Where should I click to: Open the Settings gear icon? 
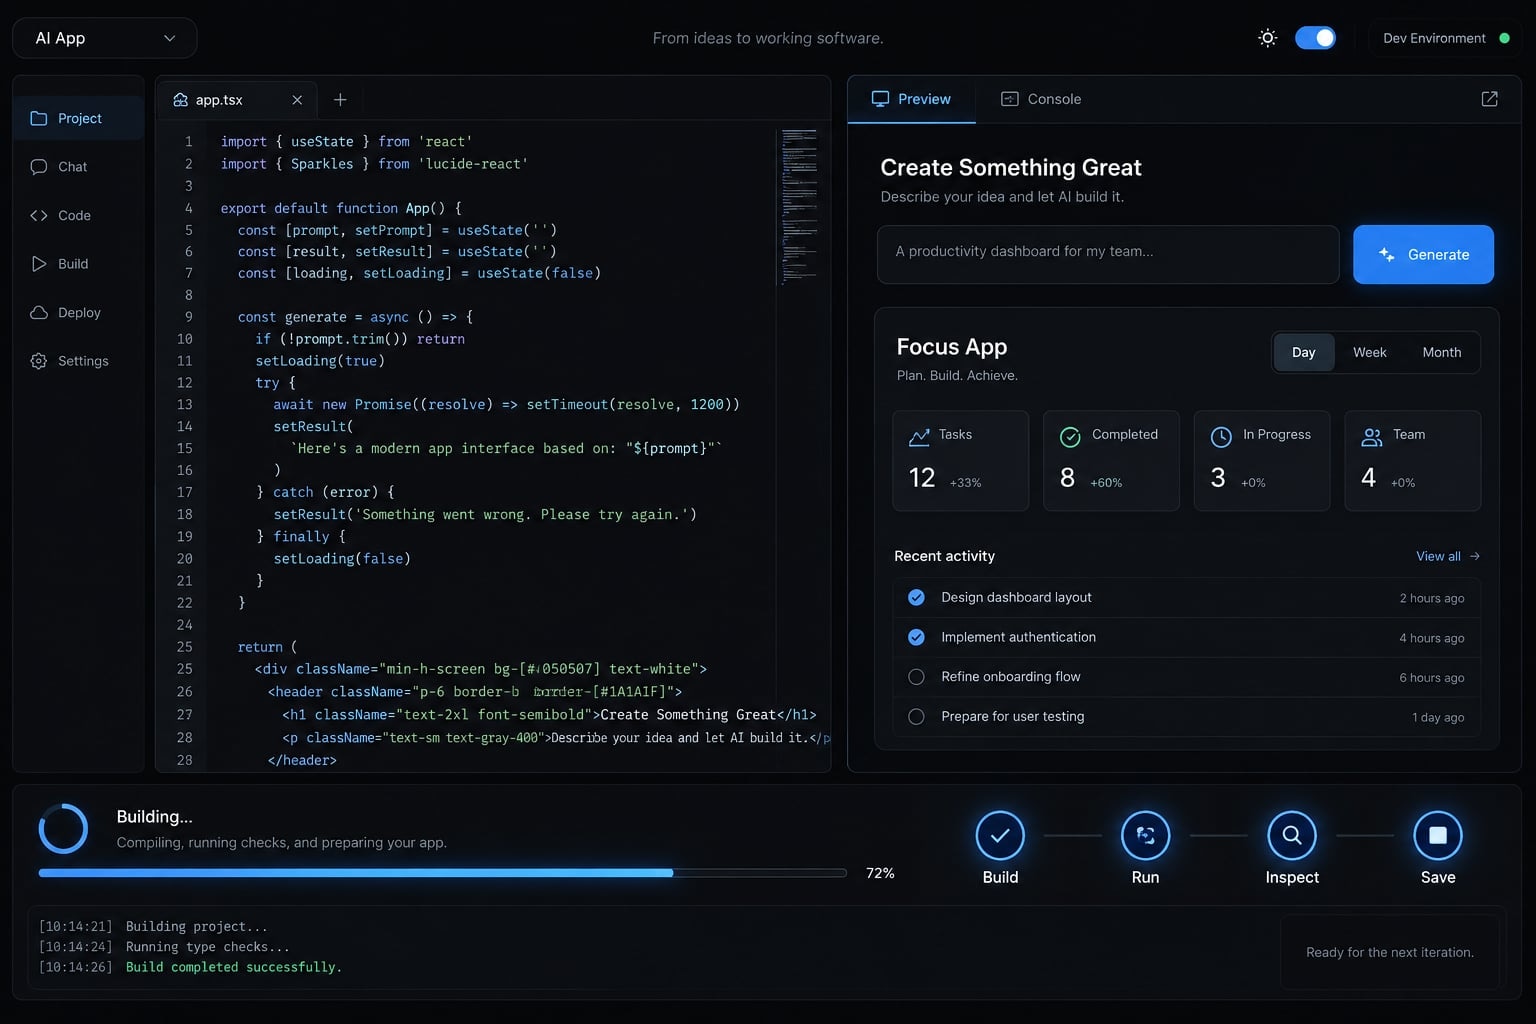[x=39, y=361]
